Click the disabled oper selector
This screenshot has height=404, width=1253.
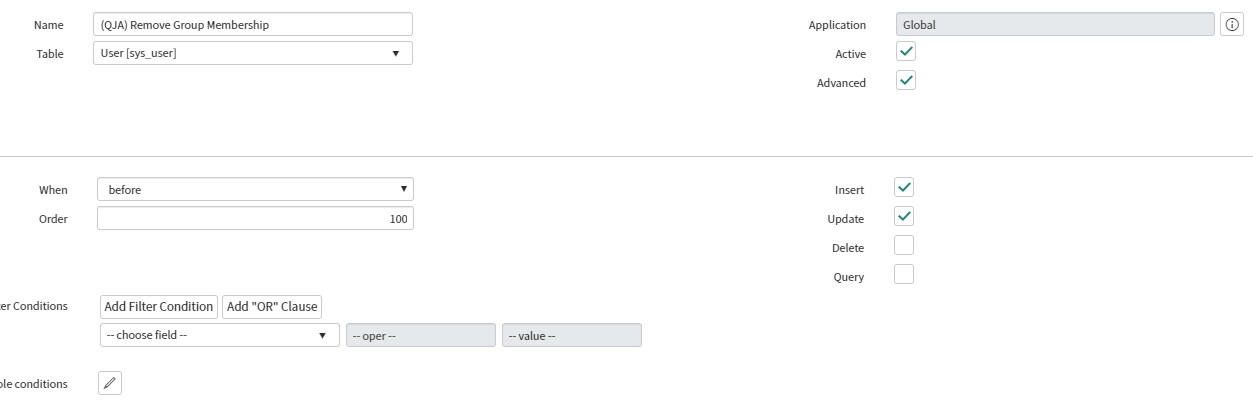point(421,335)
